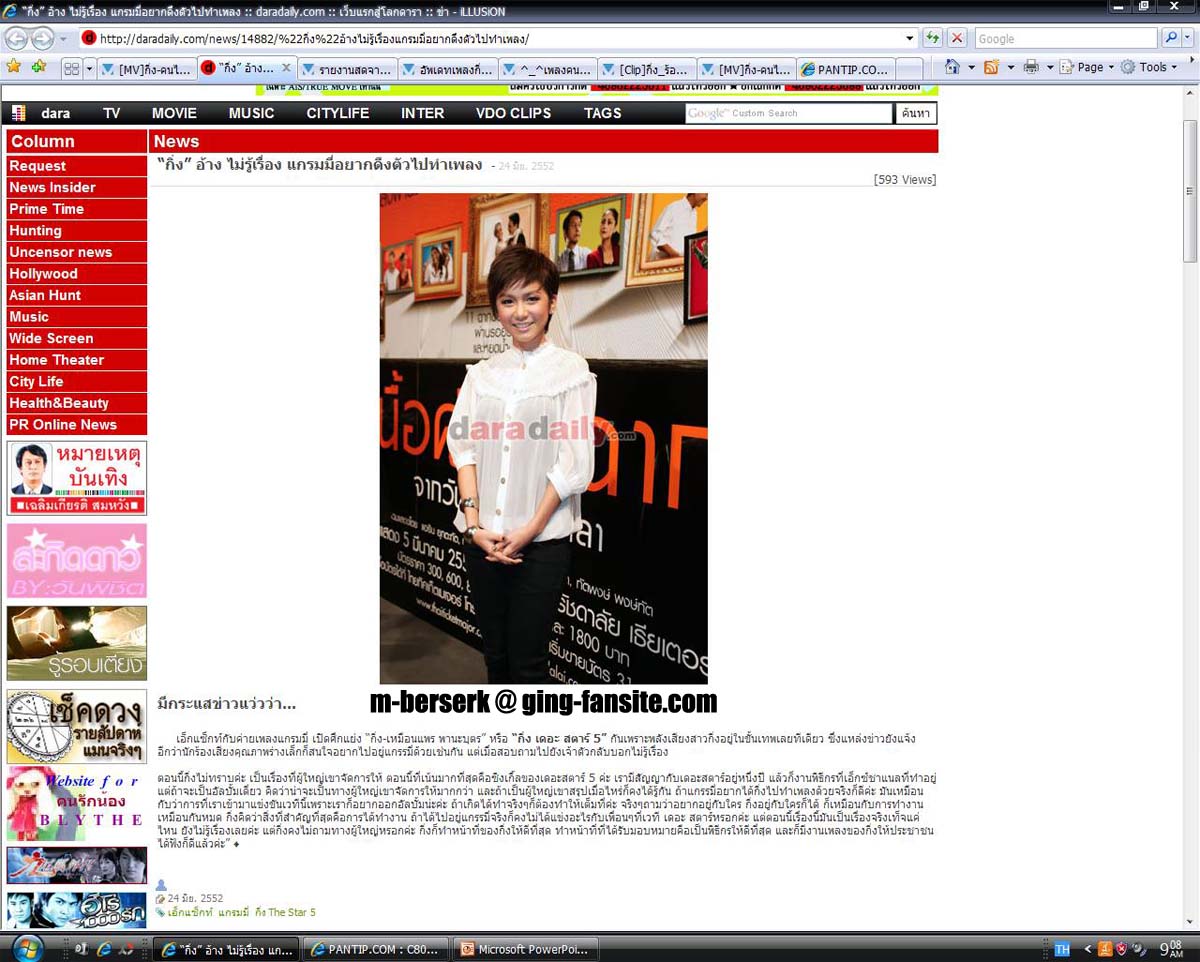
Task: Click the Google Custom Search box on site
Action: (788, 113)
